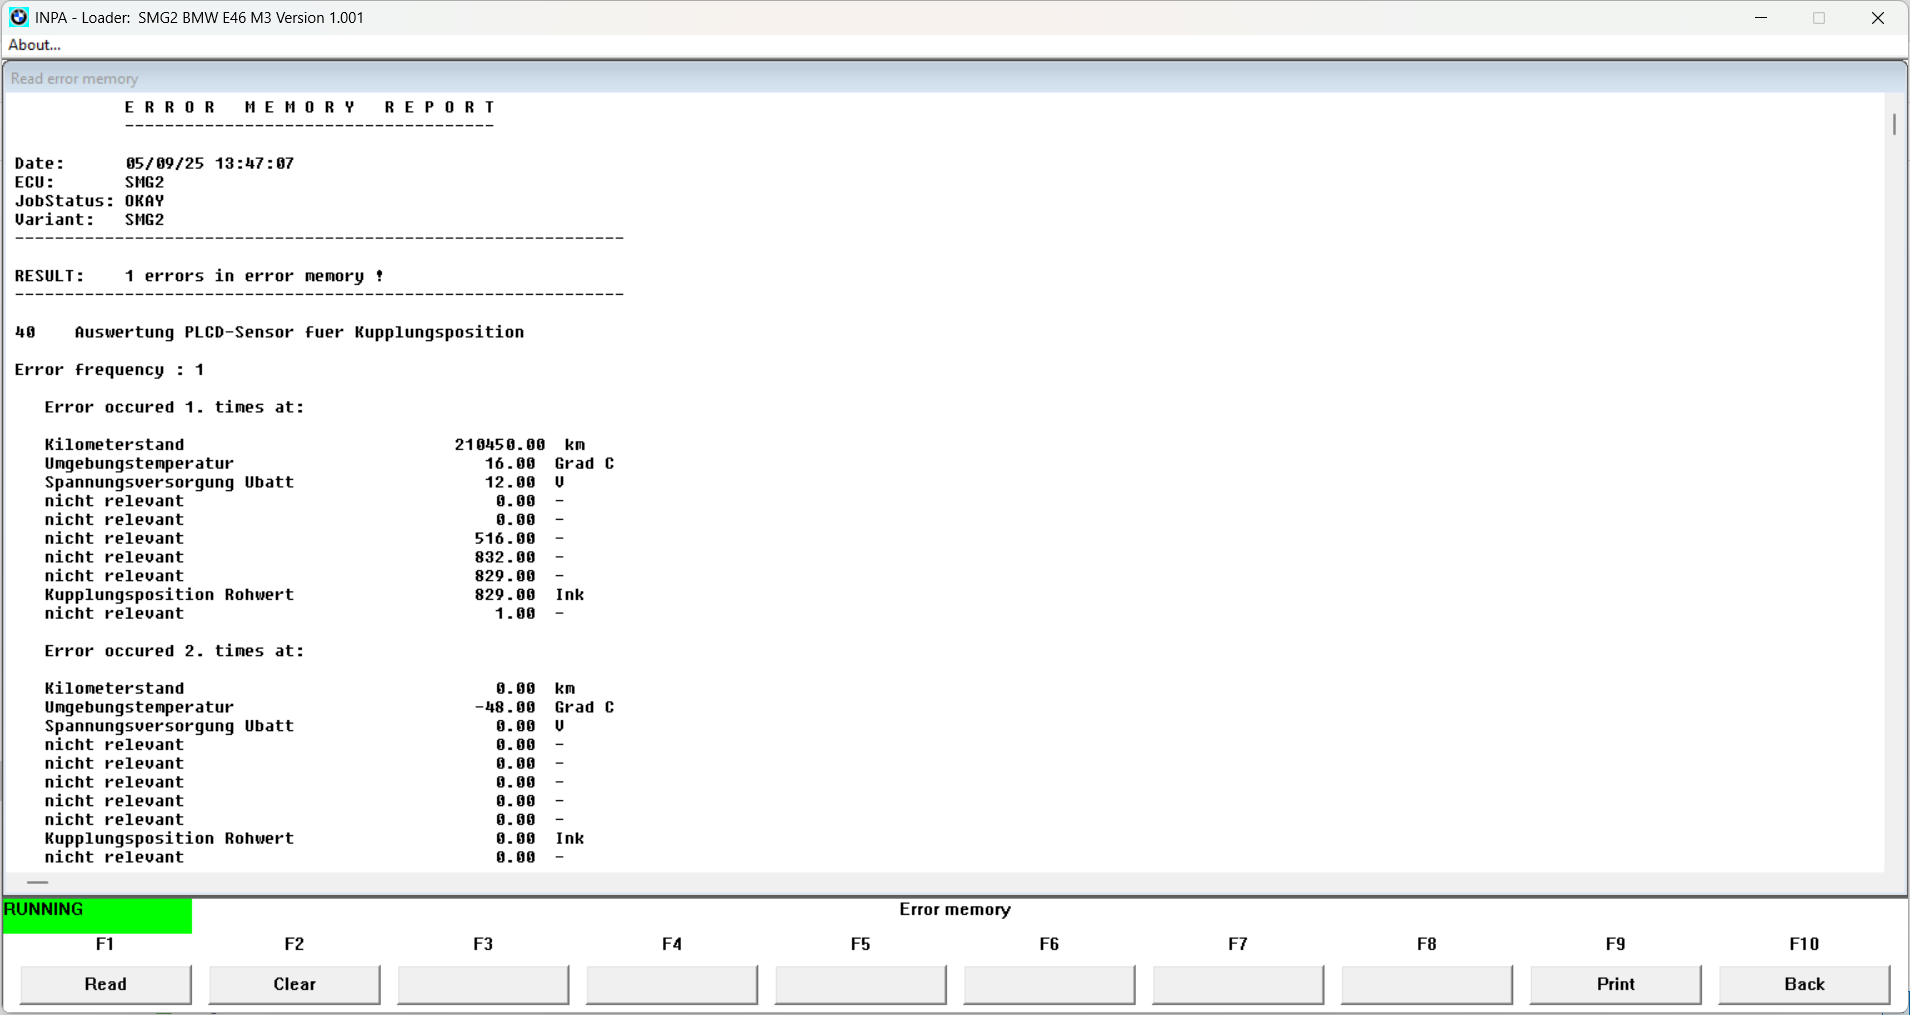This screenshot has height=1015, width=1910.
Task: Click the 829.00 Ink Kupplungsposition value
Action: (x=530, y=595)
